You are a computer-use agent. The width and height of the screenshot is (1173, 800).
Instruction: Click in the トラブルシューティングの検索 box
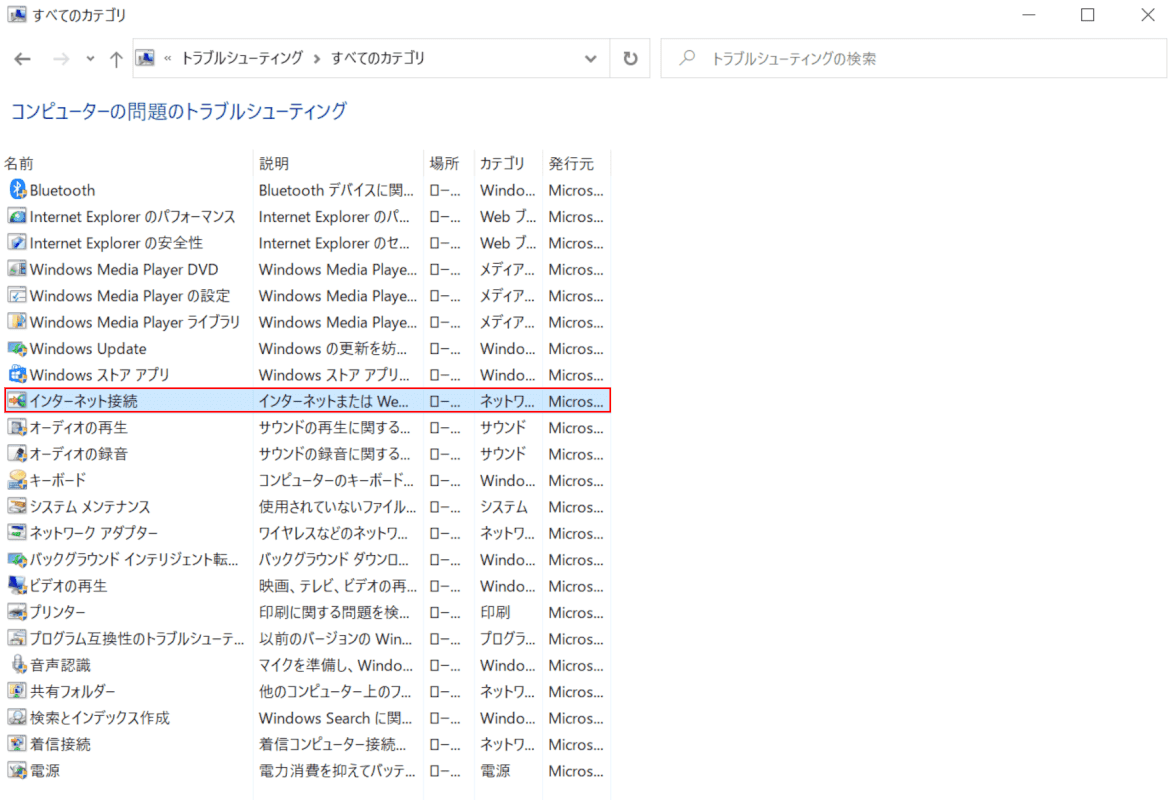[913, 58]
